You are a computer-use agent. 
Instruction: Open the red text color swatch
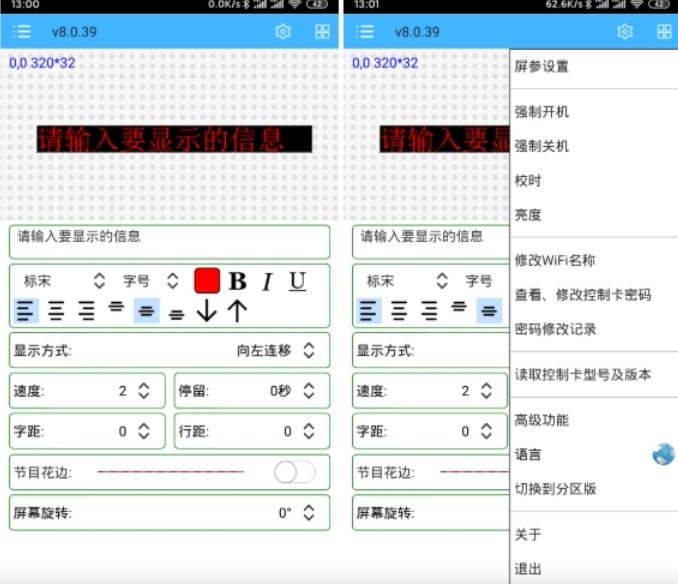tap(207, 281)
